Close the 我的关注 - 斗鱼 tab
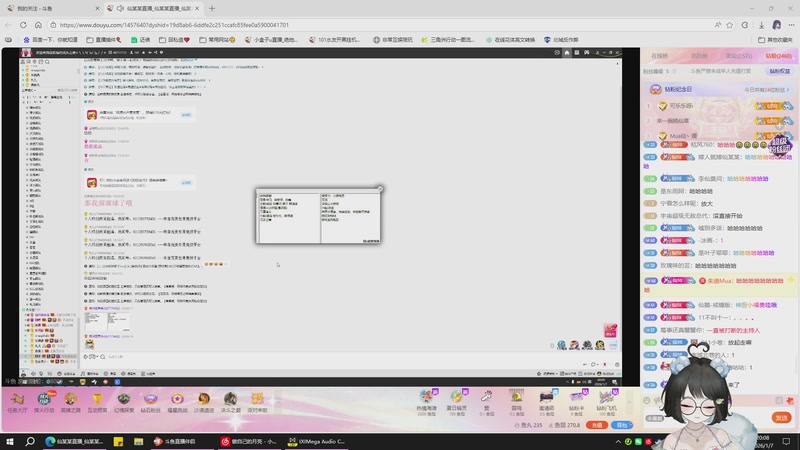800x450 pixels. (x=97, y=8)
